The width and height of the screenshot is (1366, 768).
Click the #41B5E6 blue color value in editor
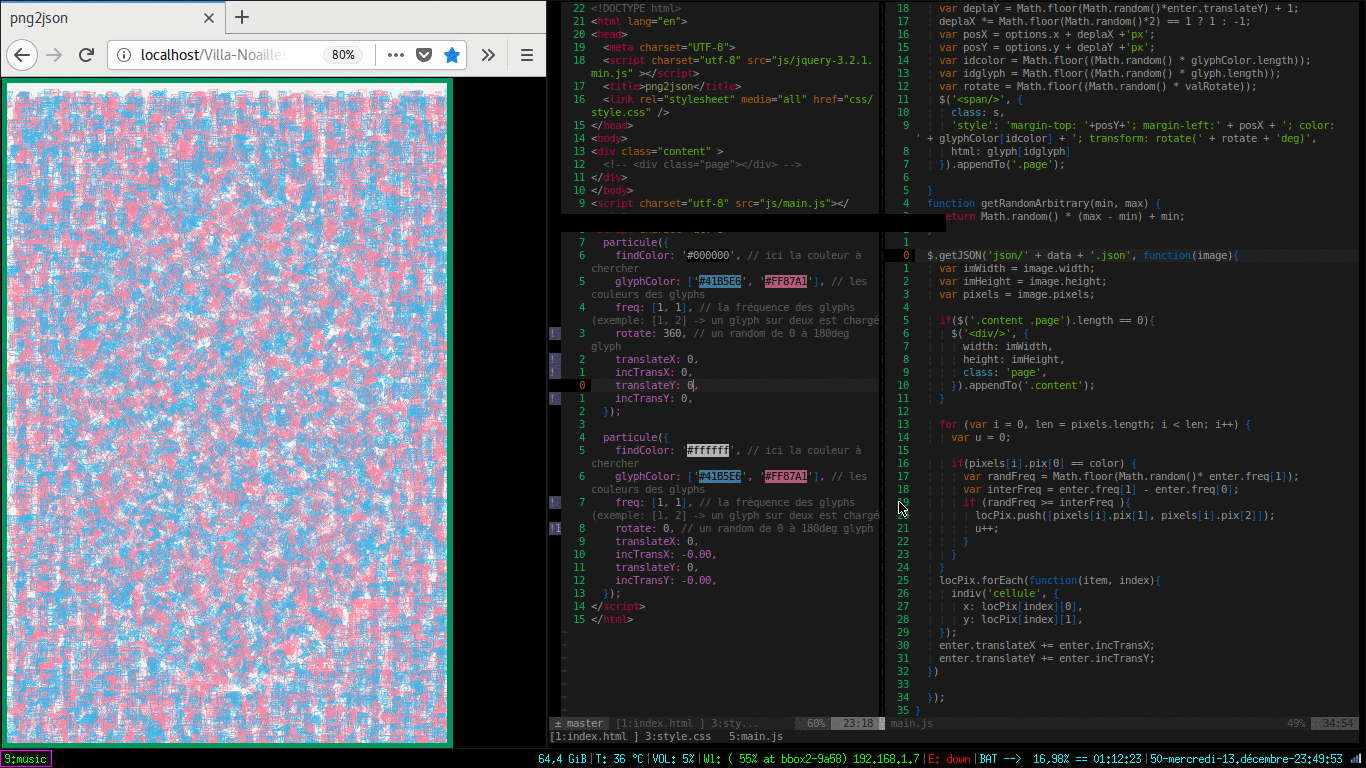tap(719, 282)
